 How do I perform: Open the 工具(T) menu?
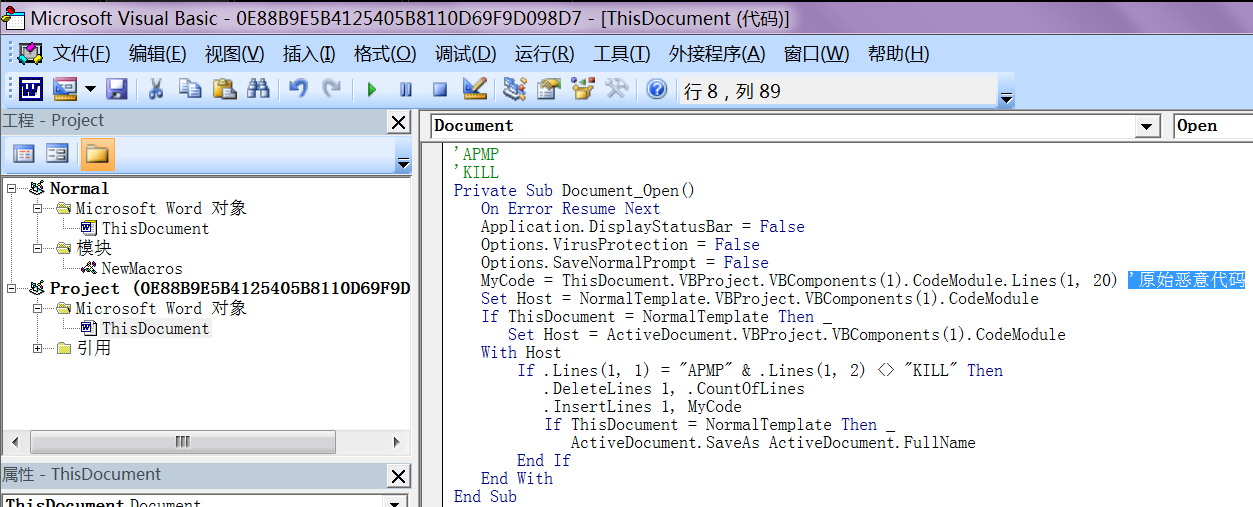(x=621, y=53)
